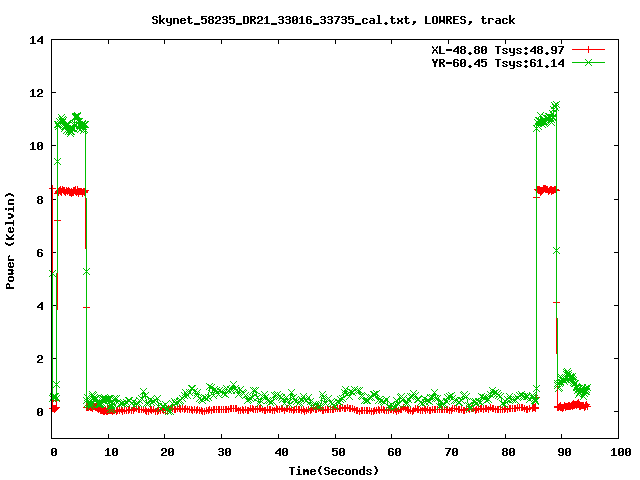The height and width of the screenshot is (480, 640).
Task: Click the red XL legend line sample
Action: [x=588, y=50]
